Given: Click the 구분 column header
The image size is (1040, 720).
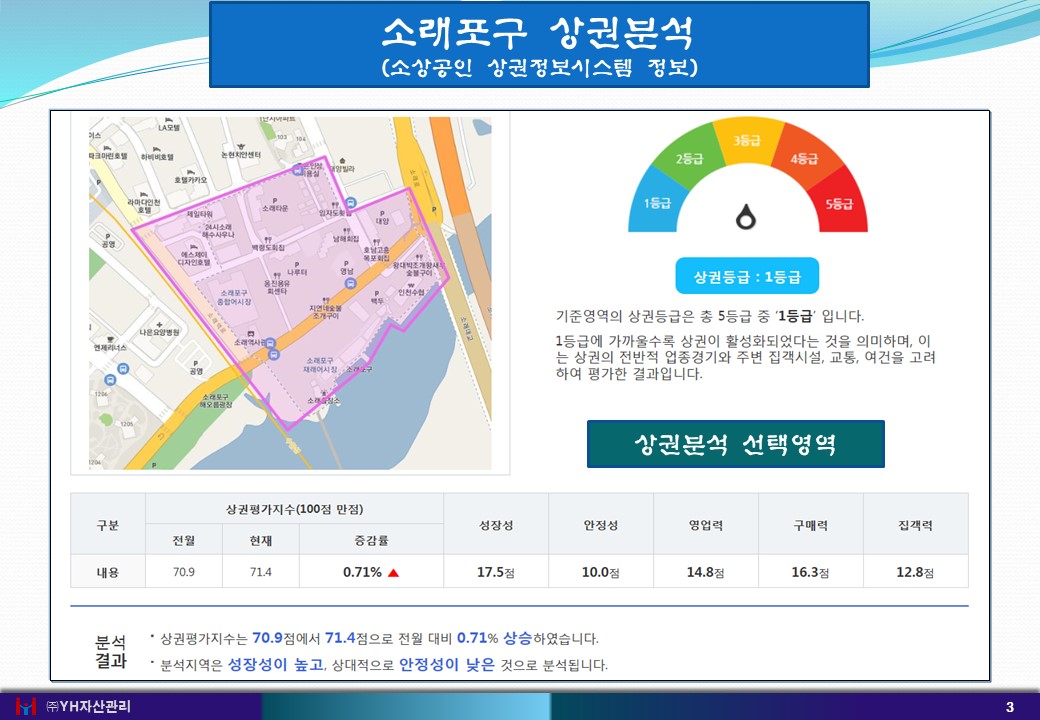Looking at the screenshot, I should pyautogui.click(x=108, y=524).
